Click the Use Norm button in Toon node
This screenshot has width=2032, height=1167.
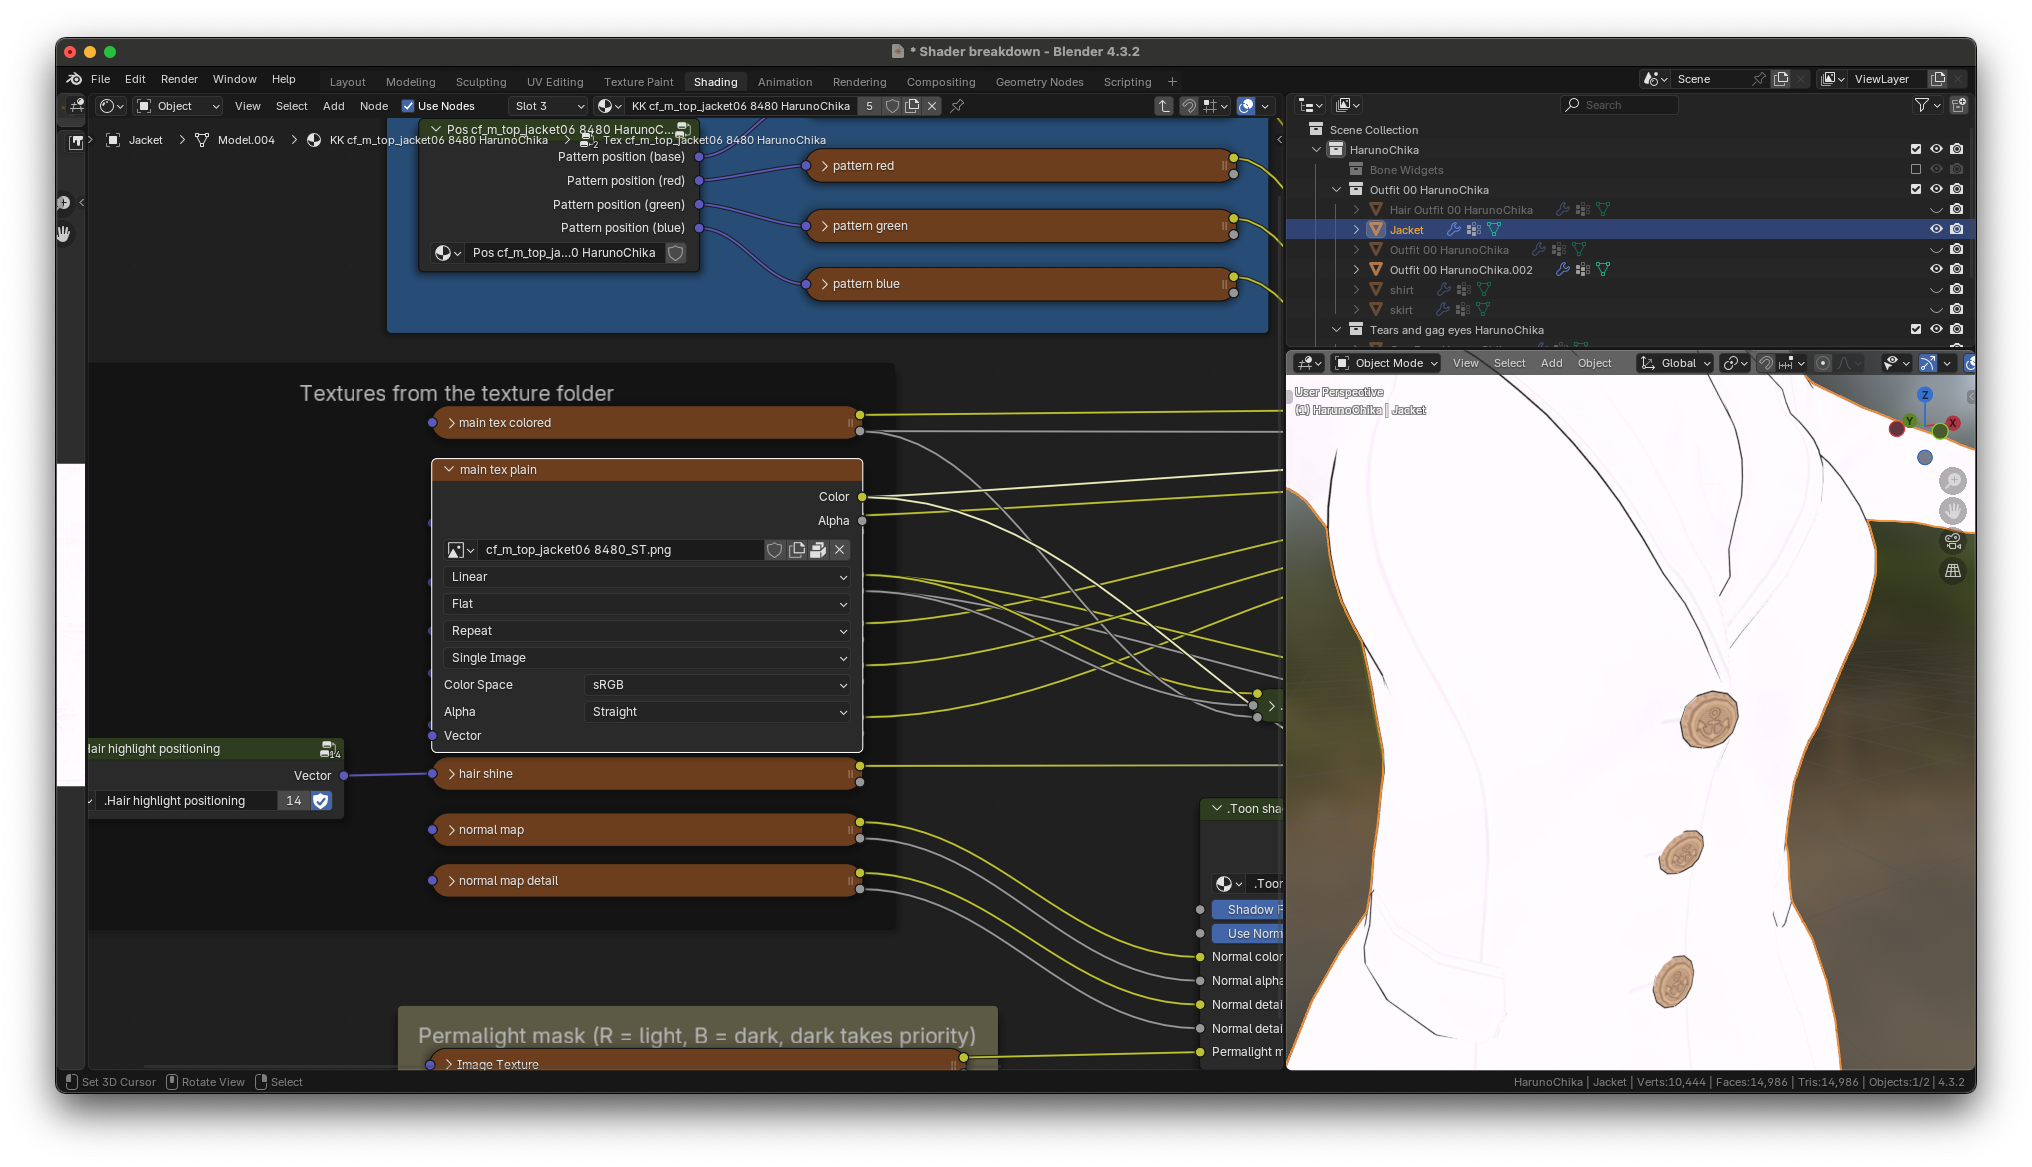[x=1248, y=934]
